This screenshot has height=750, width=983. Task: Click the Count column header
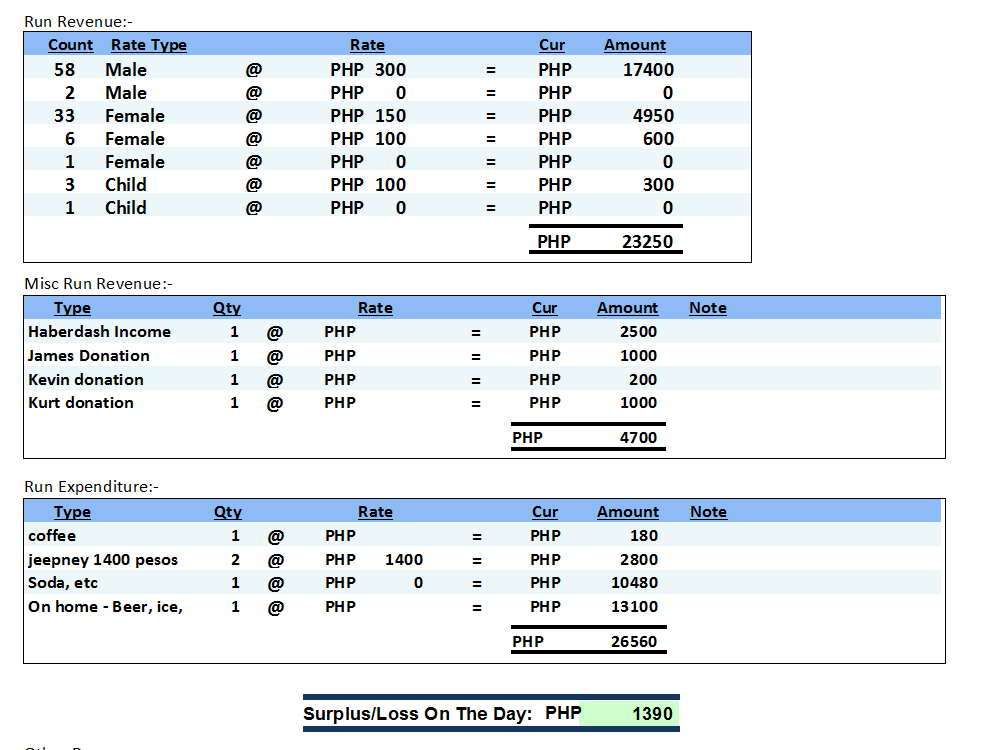click(70, 45)
